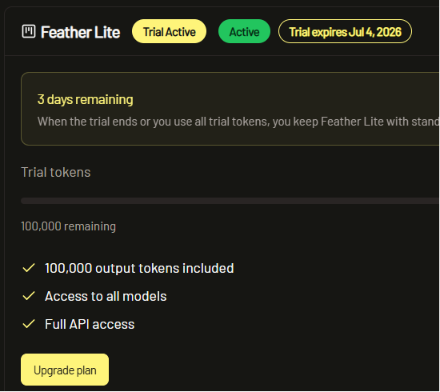Image resolution: width=440 pixels, height=392 pixels.
Task: Click the Feather Lite plan icon
Action: [29, 32]
